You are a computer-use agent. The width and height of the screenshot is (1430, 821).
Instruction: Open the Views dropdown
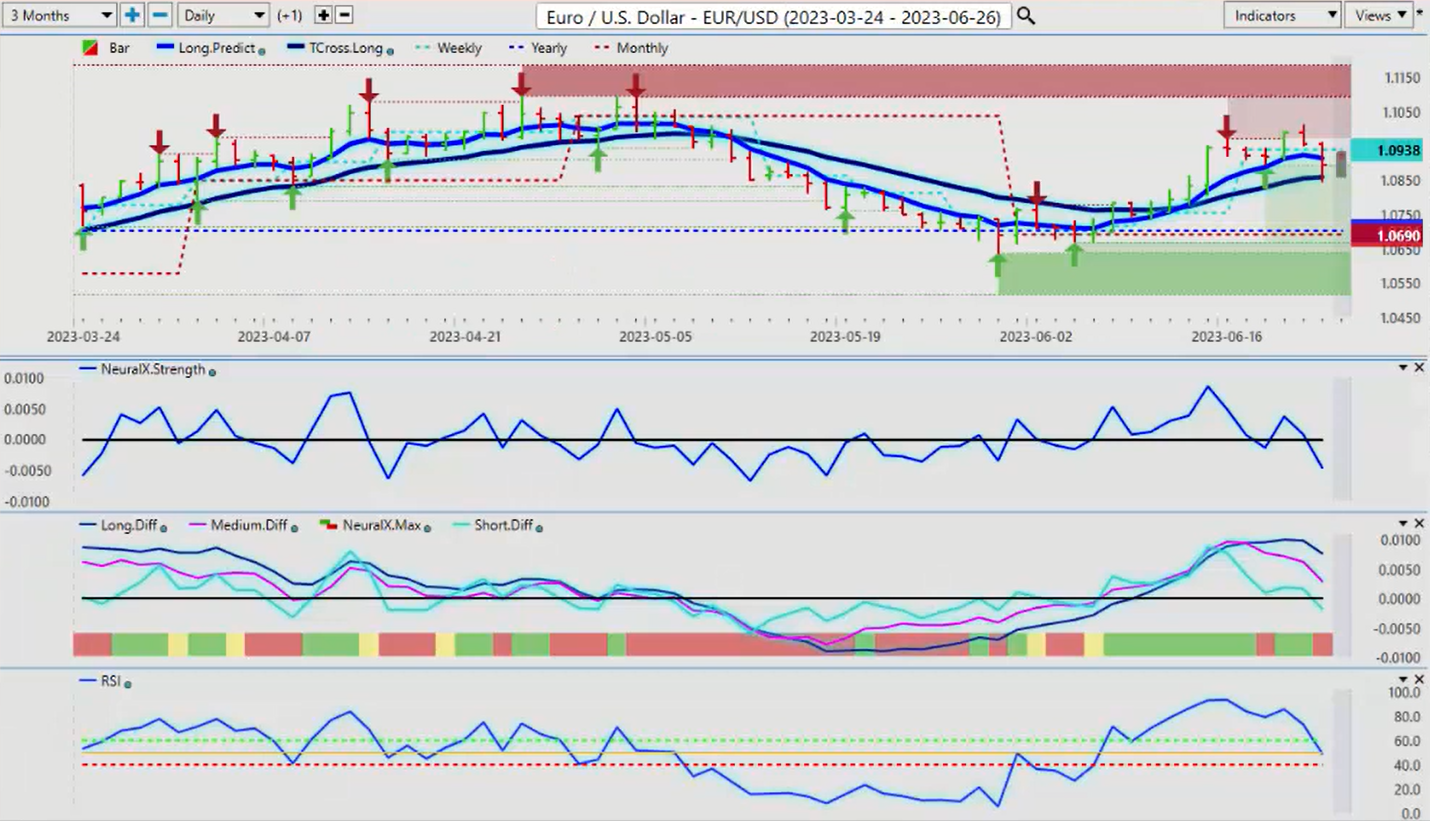[x=1379, y=15]
